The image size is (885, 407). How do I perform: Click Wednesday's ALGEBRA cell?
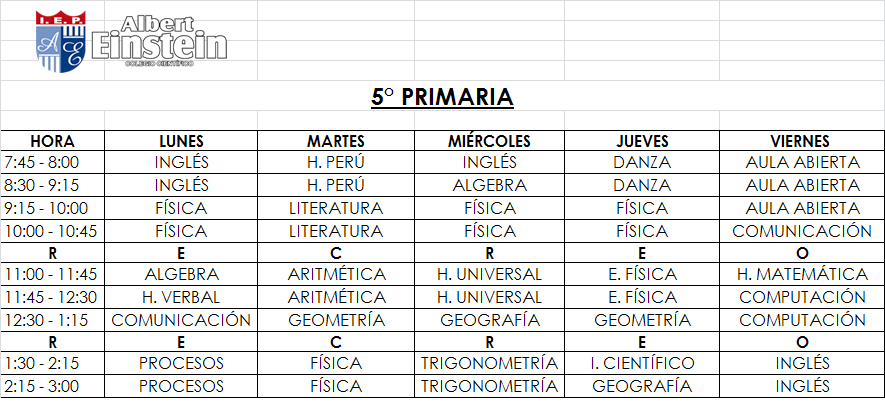click(490, 185)
